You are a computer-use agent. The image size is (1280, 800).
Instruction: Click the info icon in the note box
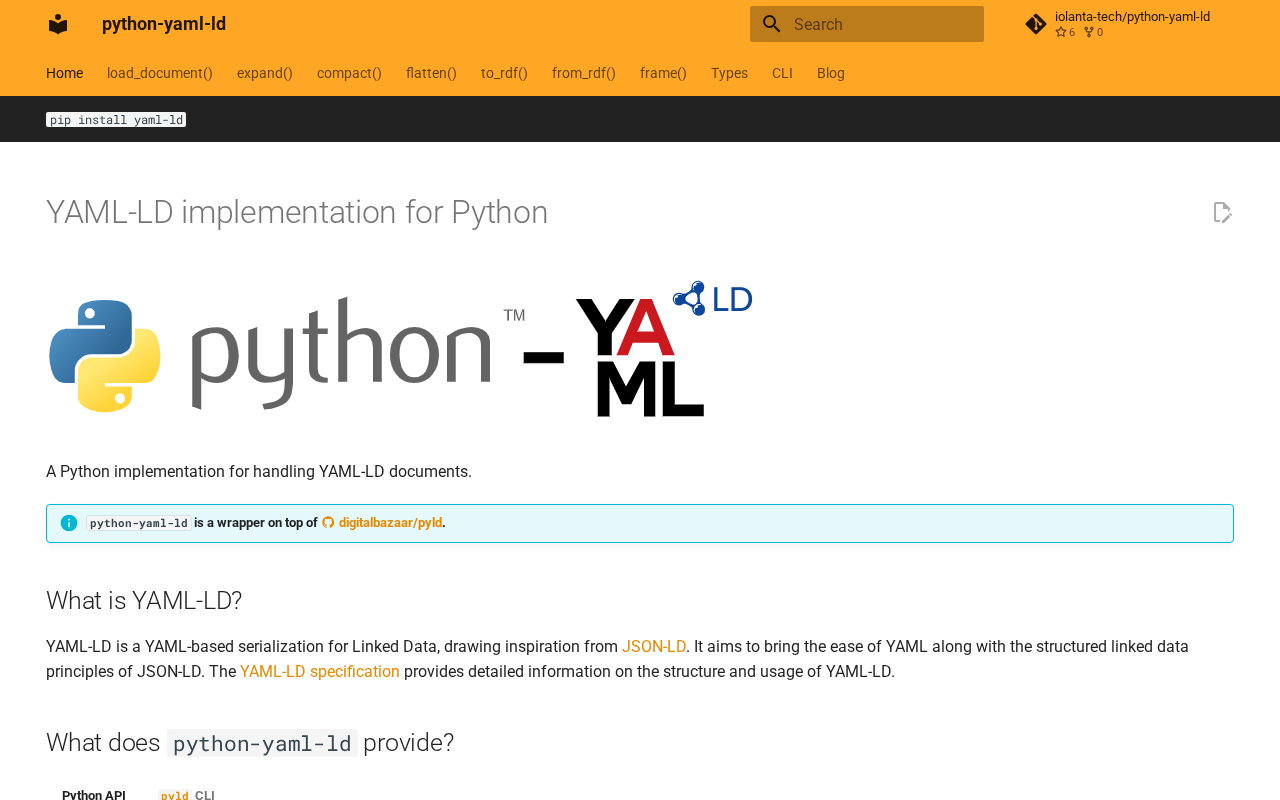(69, 523)
